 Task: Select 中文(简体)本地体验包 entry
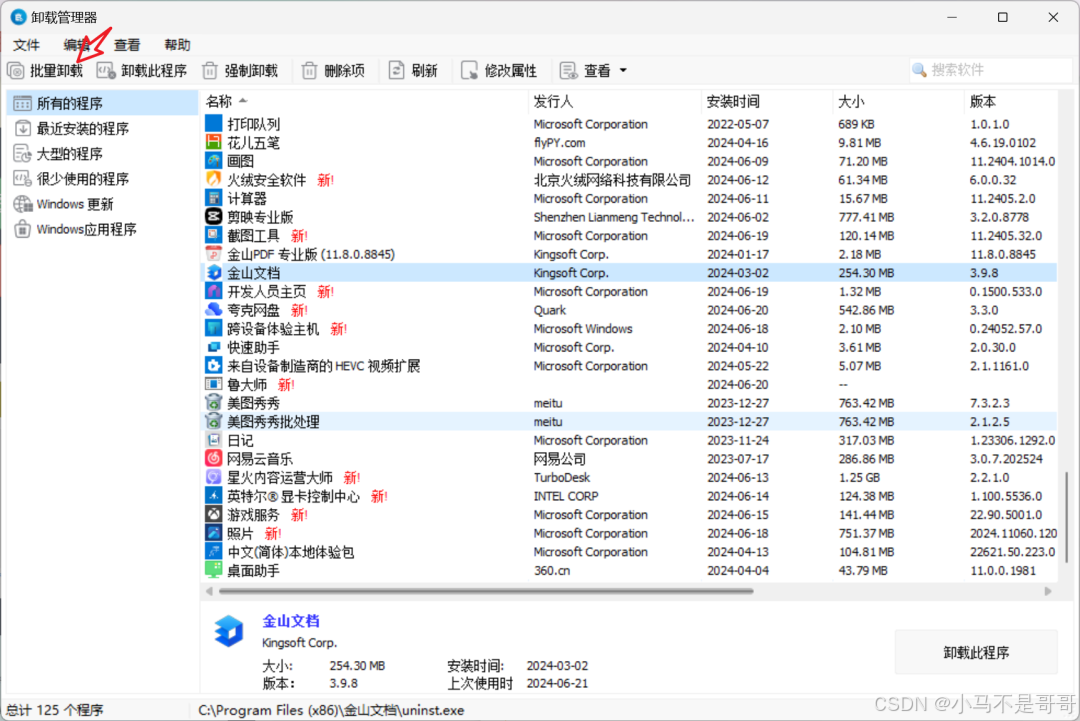291,552
